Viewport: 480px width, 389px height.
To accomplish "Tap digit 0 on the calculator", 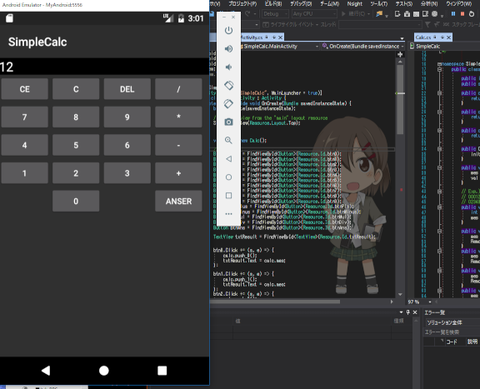I will (76, 201).
